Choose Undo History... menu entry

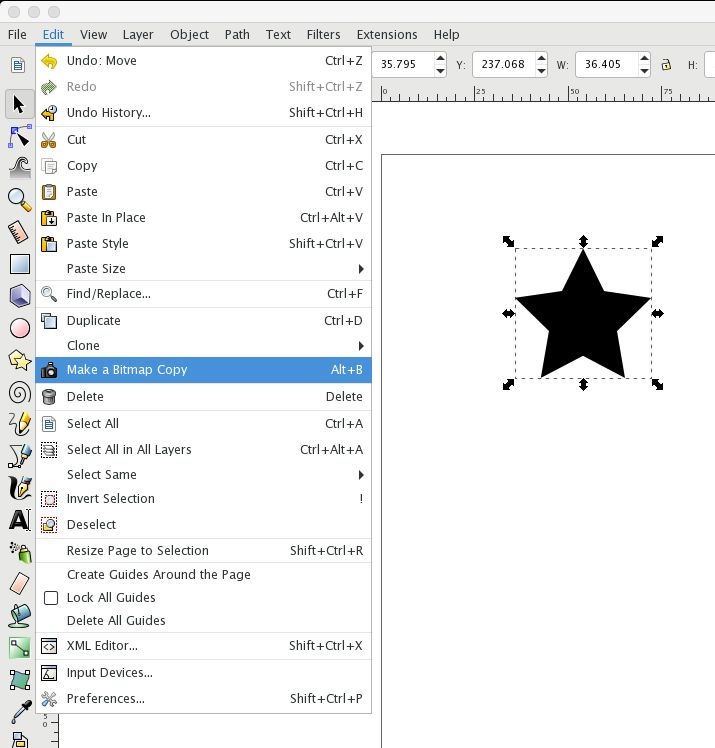pyautogui.click(x=204, y=113)
